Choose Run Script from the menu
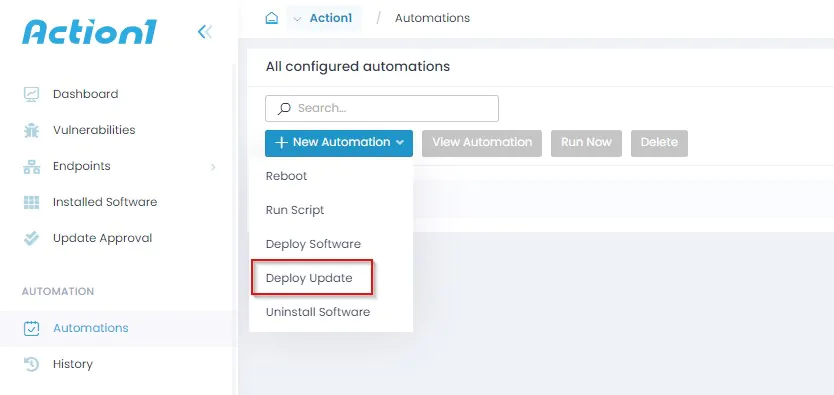Screen dimensions: 834x395 pyautogui.click(x=295, y=210)
